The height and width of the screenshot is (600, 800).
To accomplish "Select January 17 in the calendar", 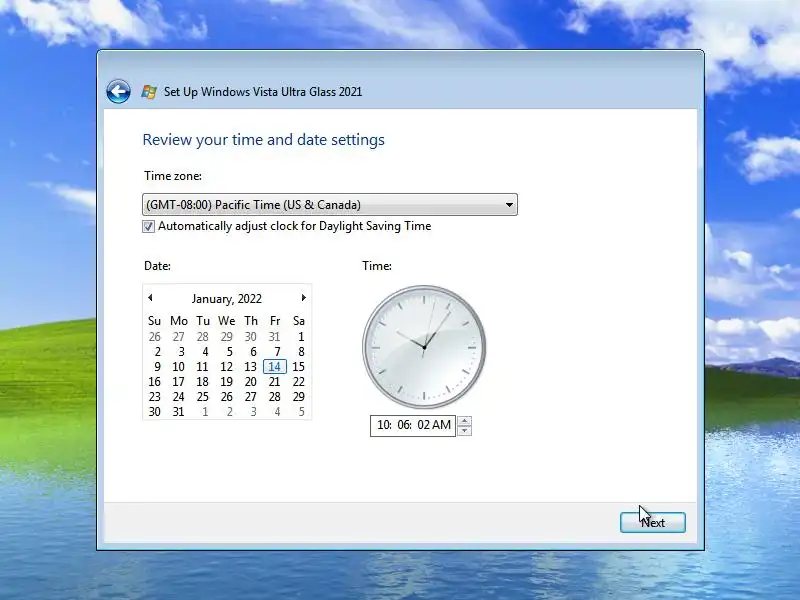I will tap(178, 382).
